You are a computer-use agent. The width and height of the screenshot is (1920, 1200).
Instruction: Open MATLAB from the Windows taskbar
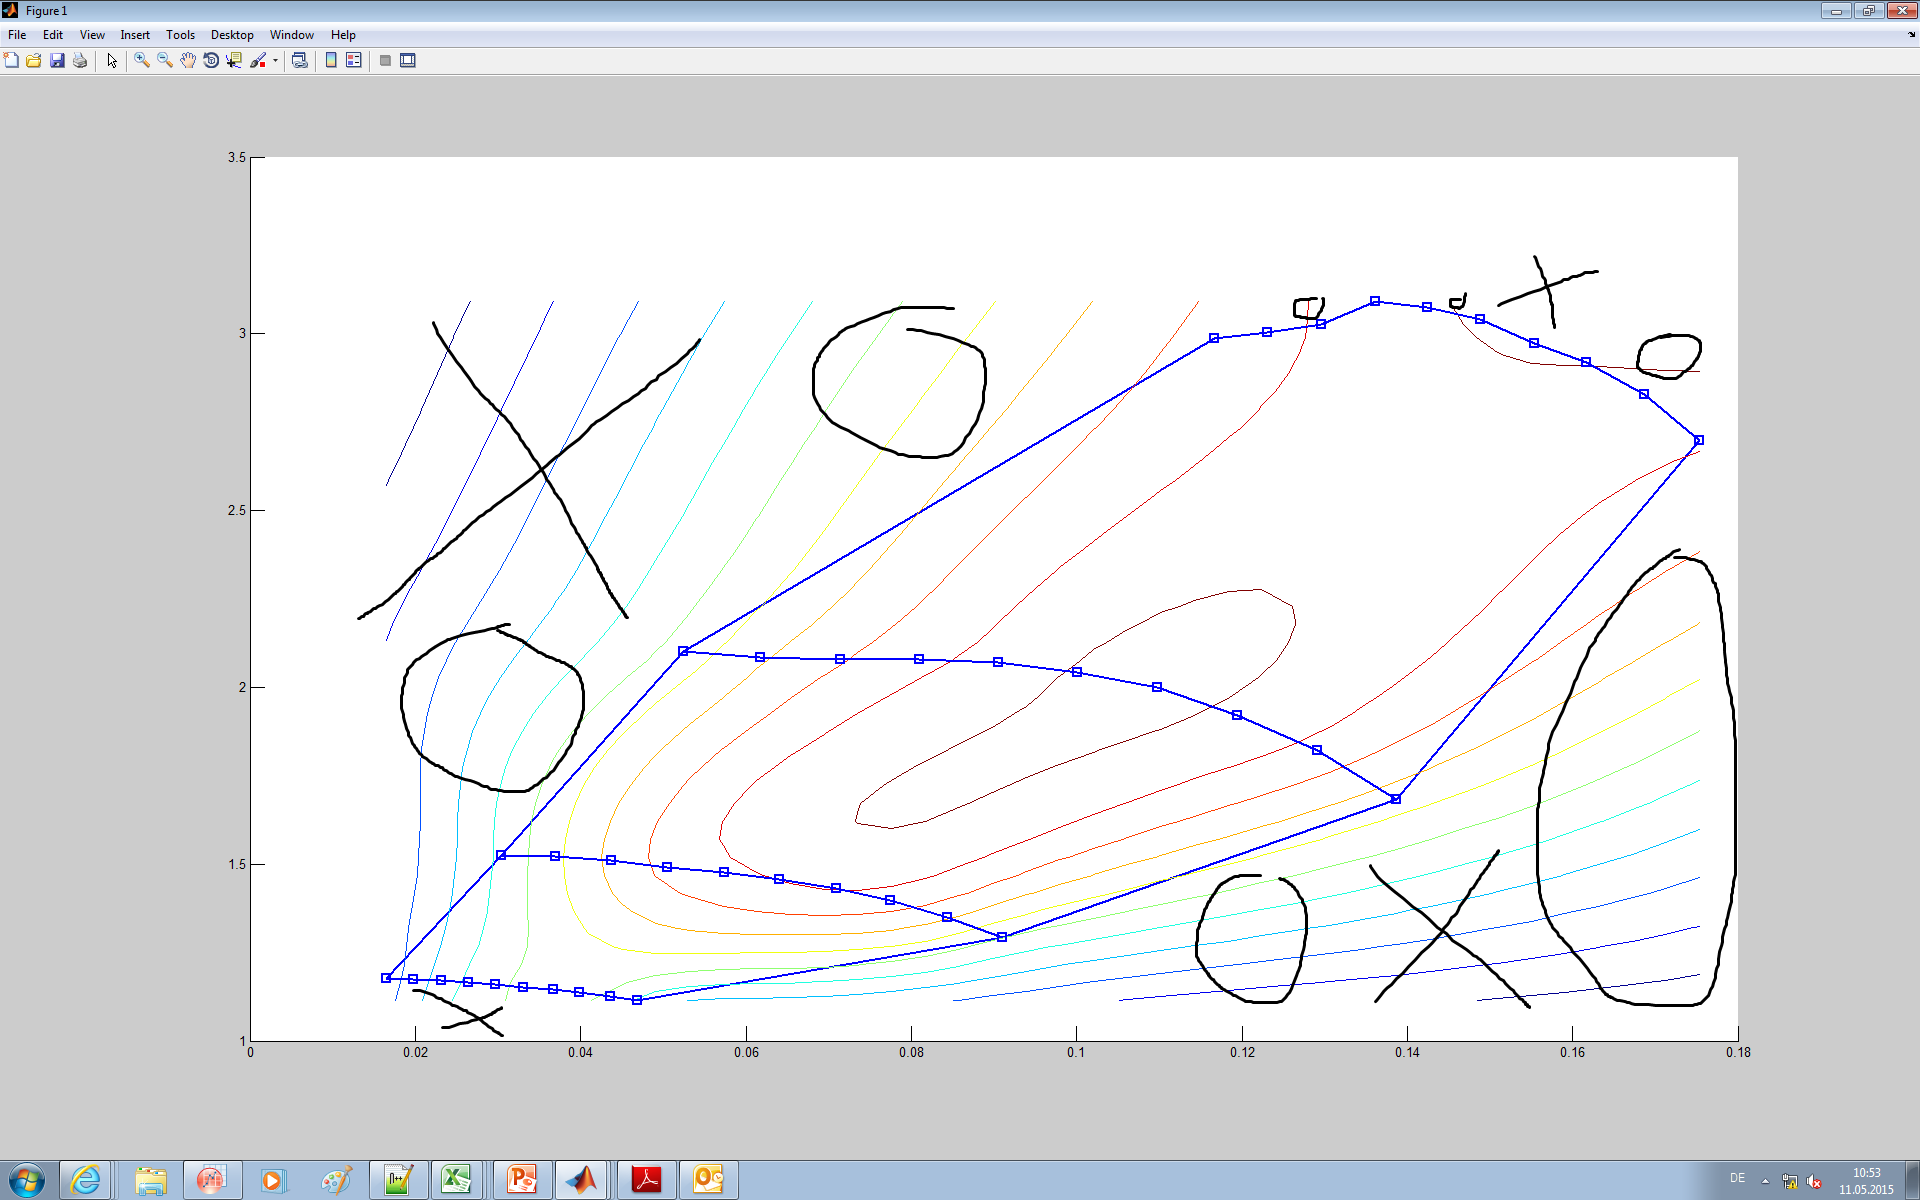pyautogui.click(x=581, y=1180)
